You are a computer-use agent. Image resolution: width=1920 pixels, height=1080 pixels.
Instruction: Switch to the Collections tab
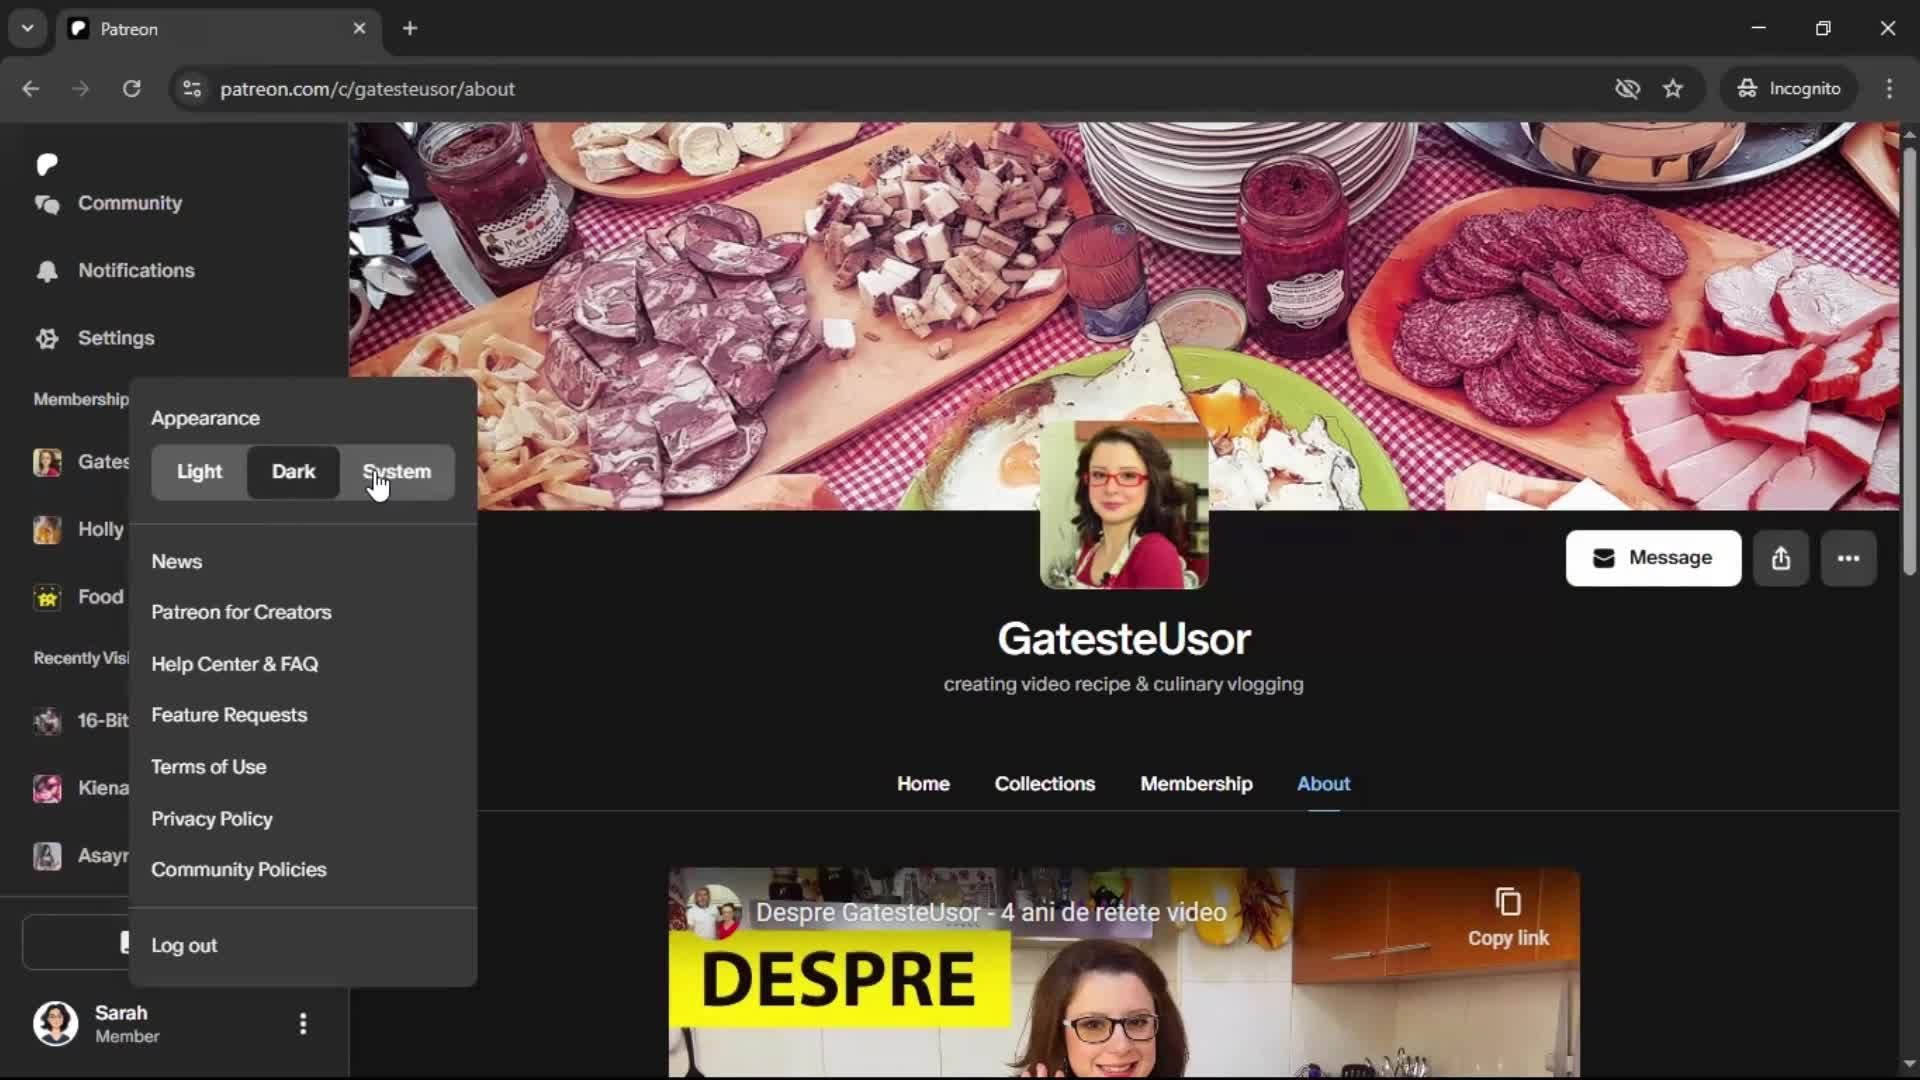point(1045,784)
